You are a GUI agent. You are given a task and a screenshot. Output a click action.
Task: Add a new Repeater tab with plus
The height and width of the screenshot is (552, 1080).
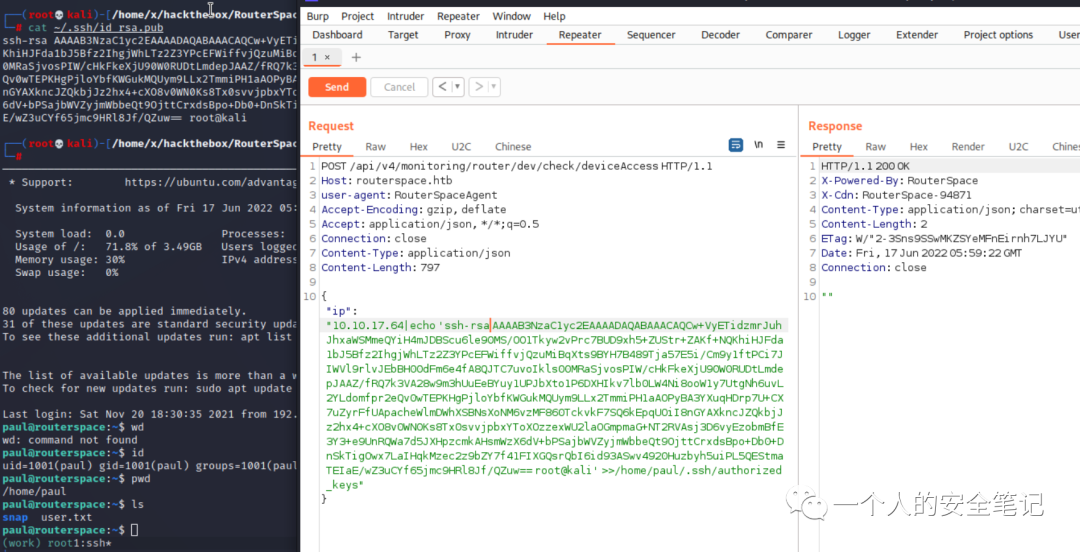[356, 57]
